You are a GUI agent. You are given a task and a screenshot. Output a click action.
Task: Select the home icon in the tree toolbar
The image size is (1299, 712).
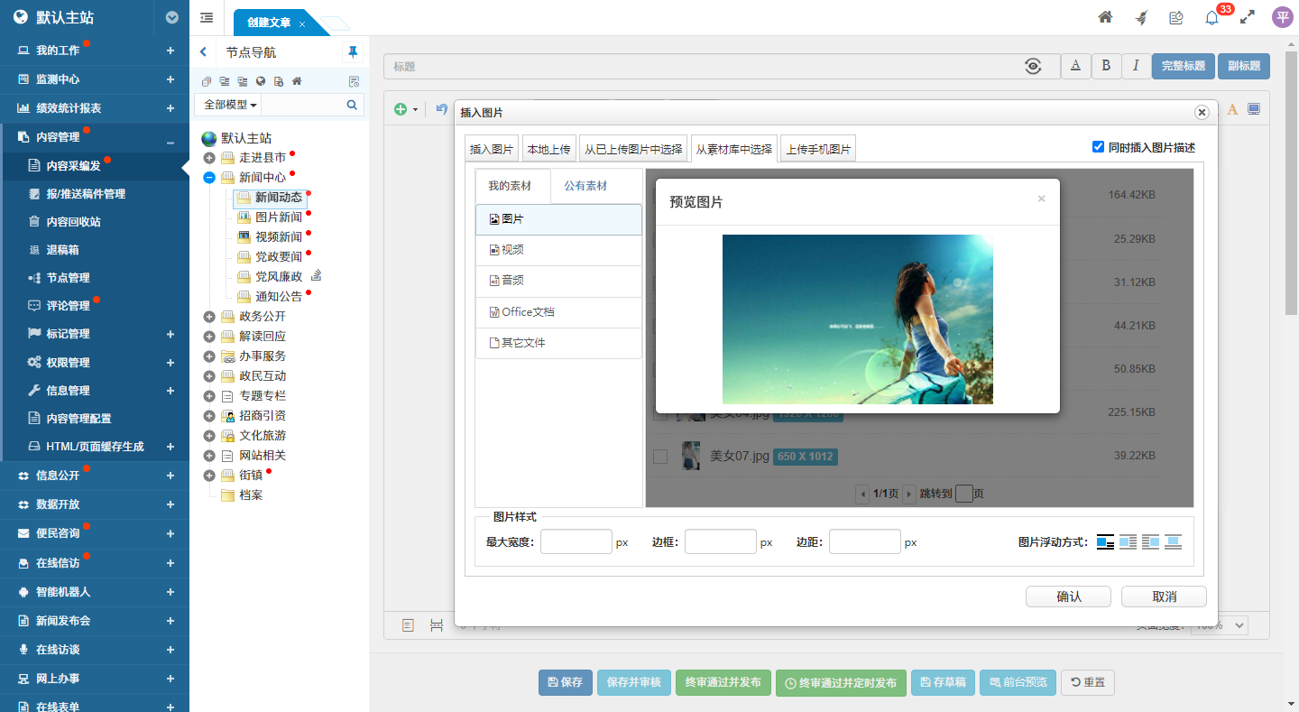point(298,82)
